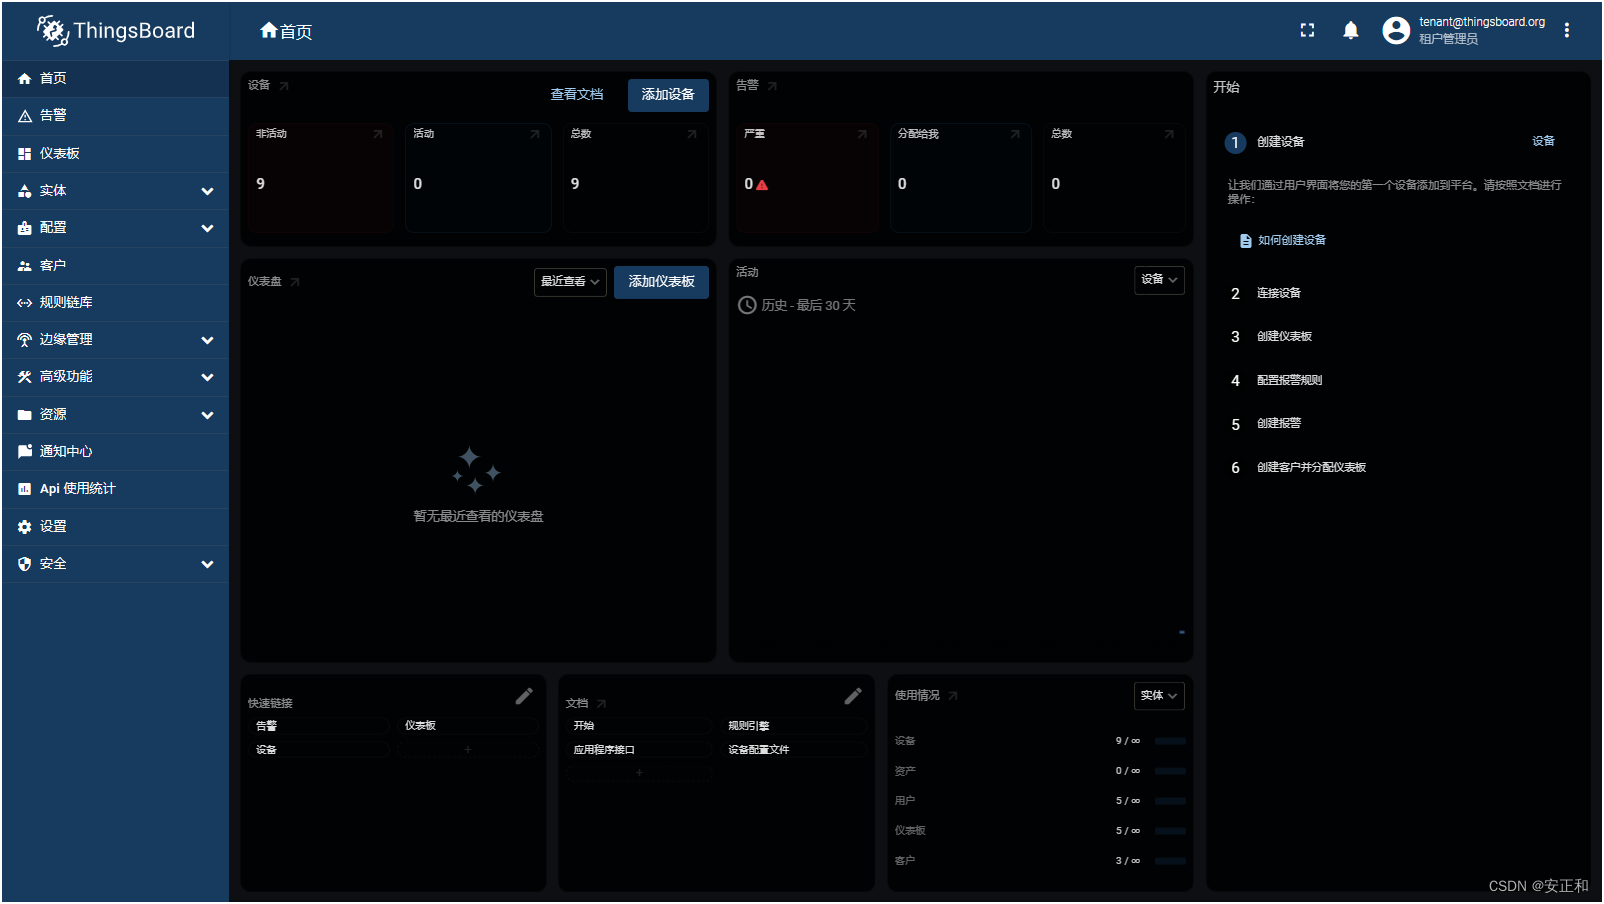Select 客户 in the sidebar
The image size is (1604, 904).
(x=52, y=264)
